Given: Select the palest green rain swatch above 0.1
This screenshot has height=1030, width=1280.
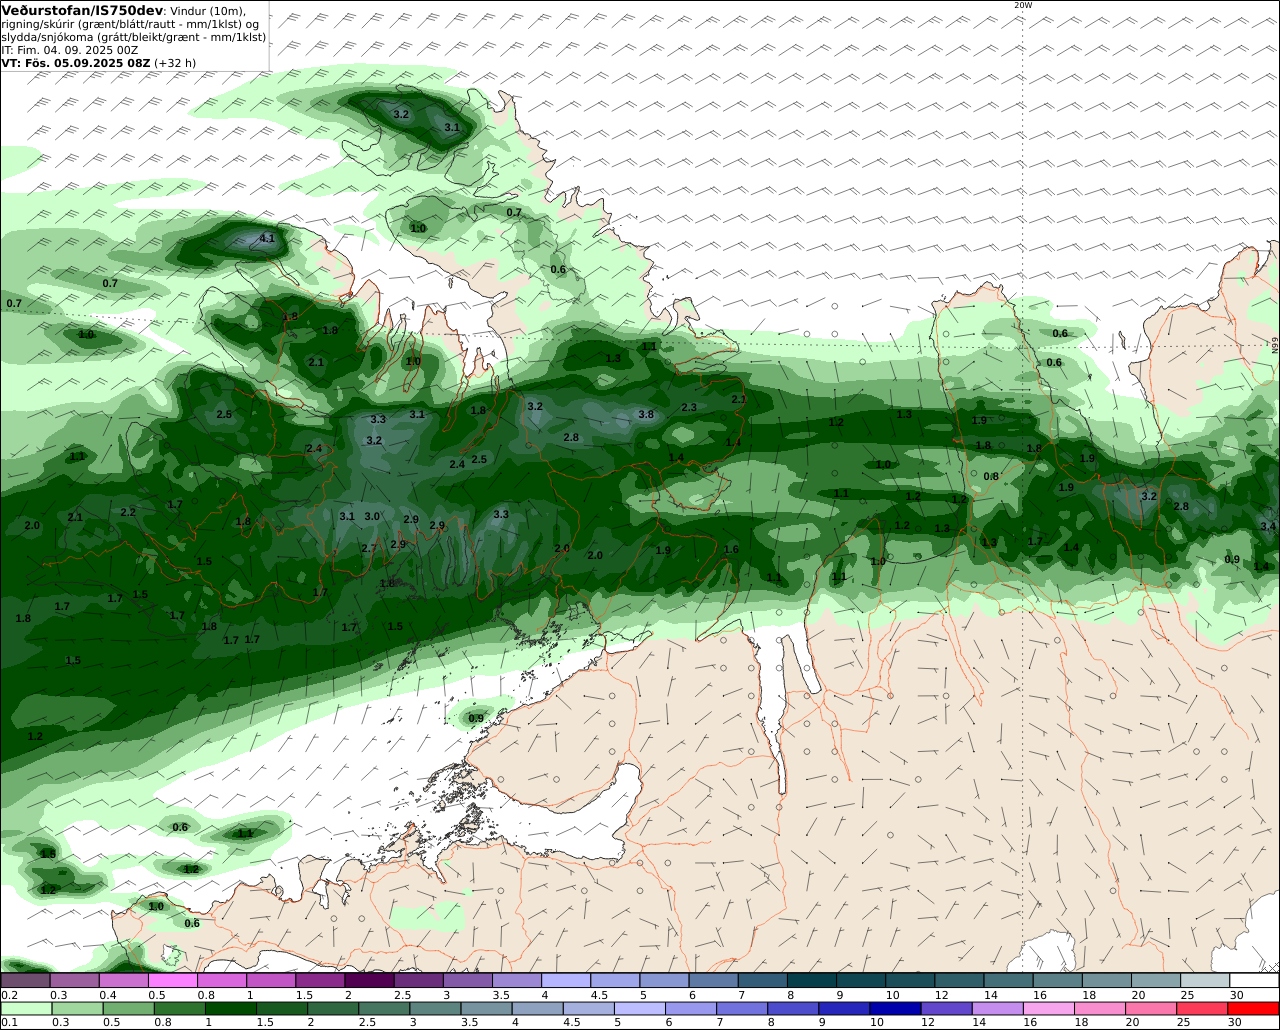Looking at the screenshot, I should tap(25, 1009).
